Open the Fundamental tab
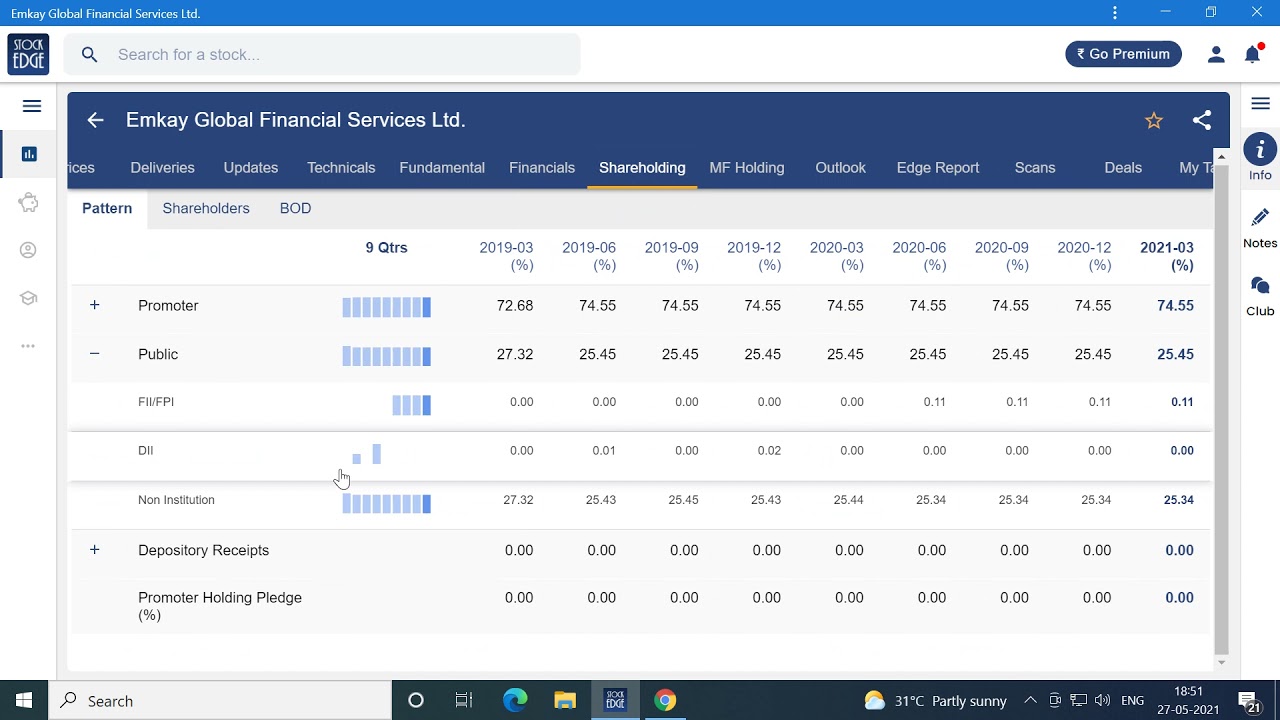1280x720 pixels. tap(442, 168)
